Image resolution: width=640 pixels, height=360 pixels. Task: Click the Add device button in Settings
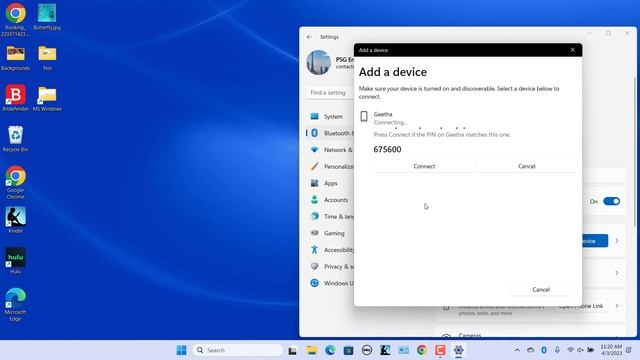pyautogui.click(x=595, y=241)
